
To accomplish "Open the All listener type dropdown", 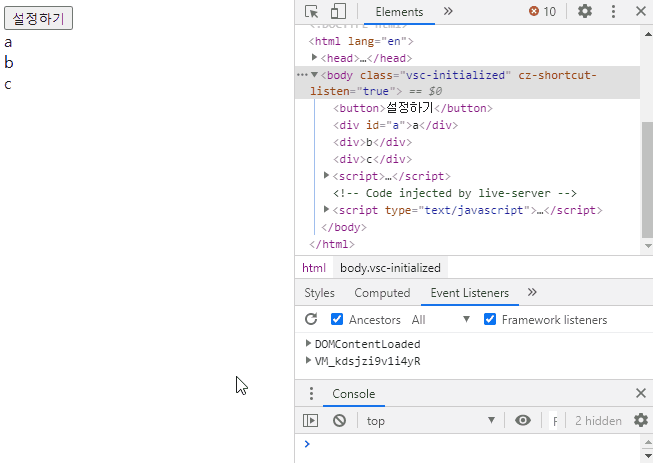I will click(441, 319).
